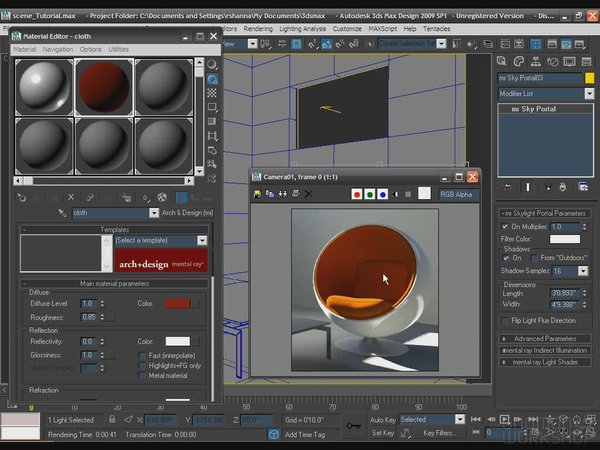This screenshot has width=600, height=450.
Task: Open the Utilities command panel icon
Action: point(586,61)
